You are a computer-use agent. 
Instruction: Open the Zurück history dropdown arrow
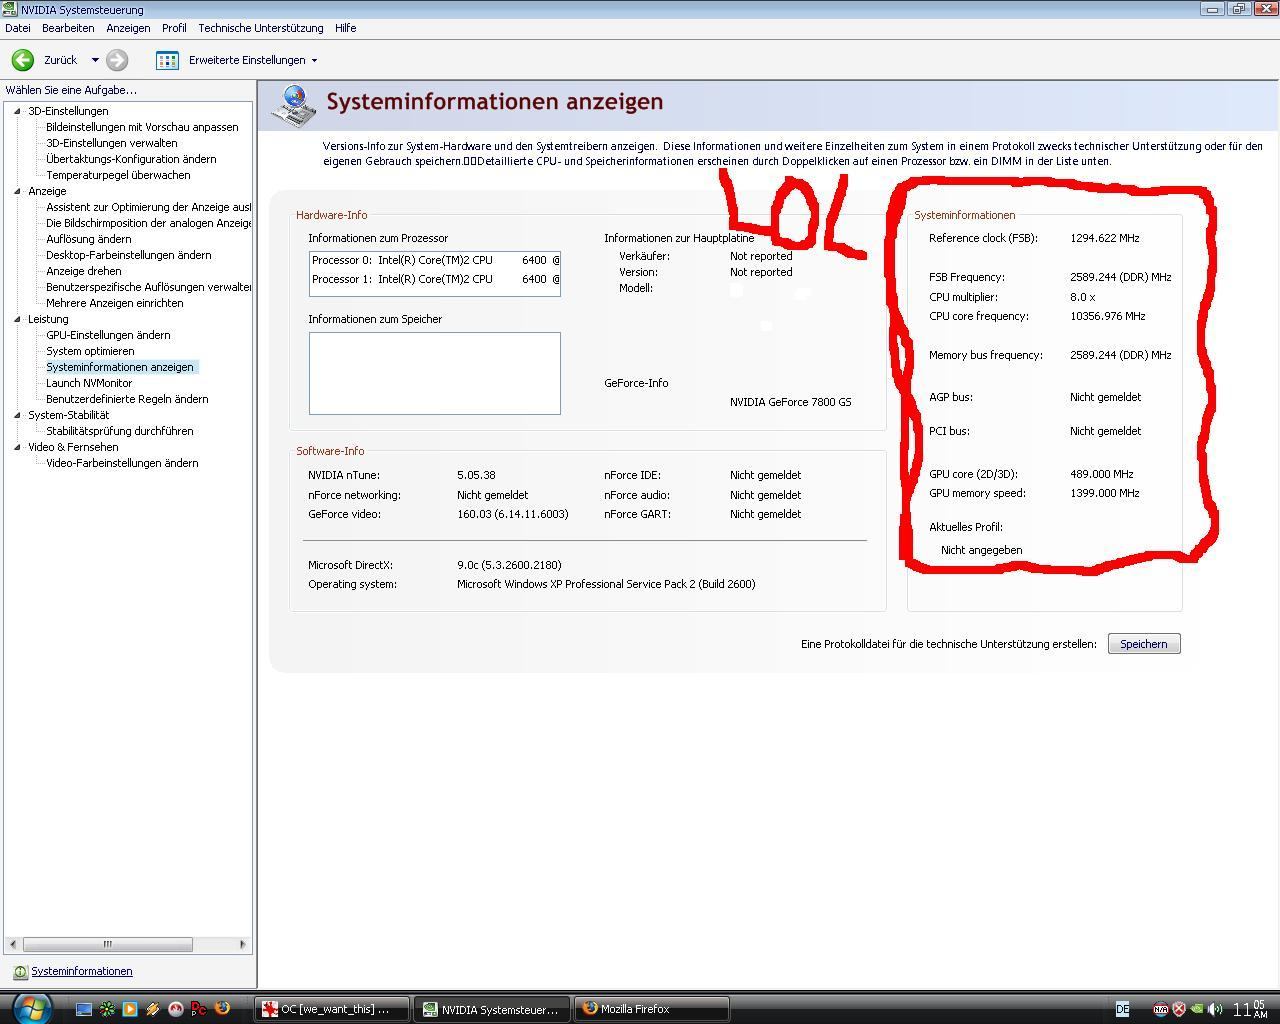click(x=95, y=60)
